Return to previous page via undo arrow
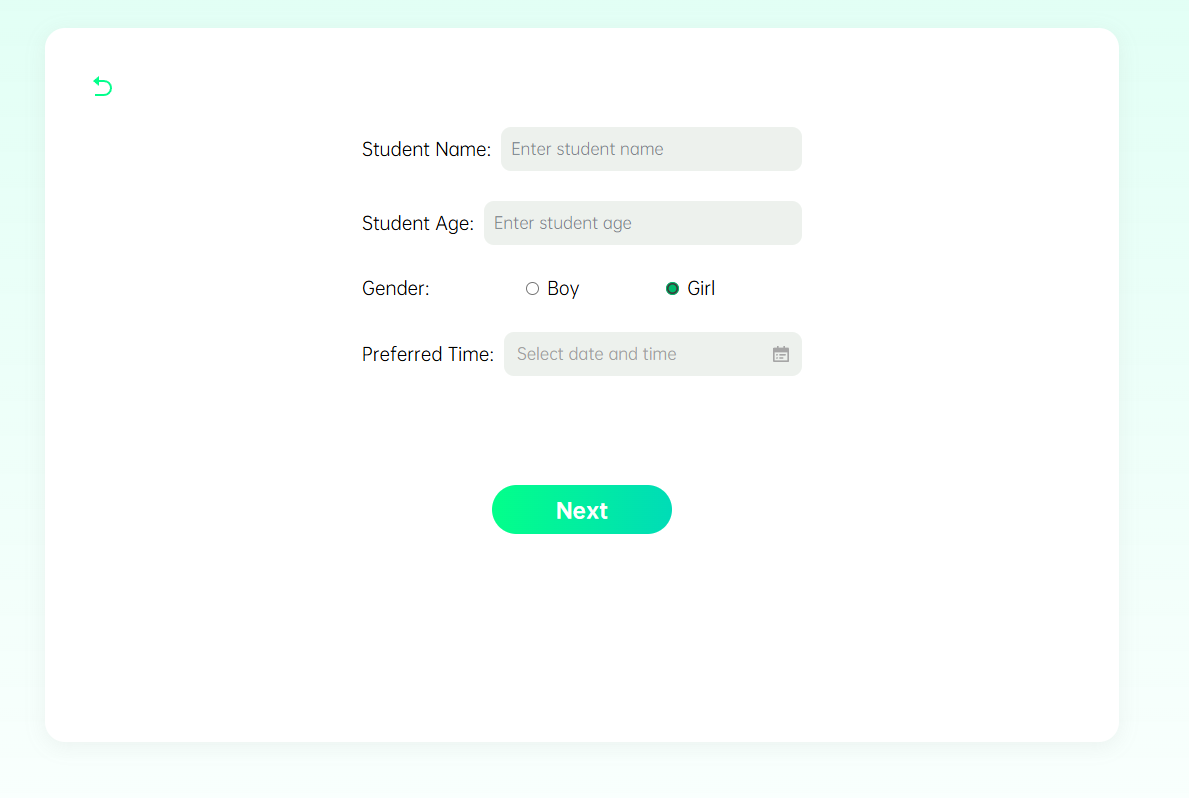1189x798 pixels. click(x=102, y=86)
